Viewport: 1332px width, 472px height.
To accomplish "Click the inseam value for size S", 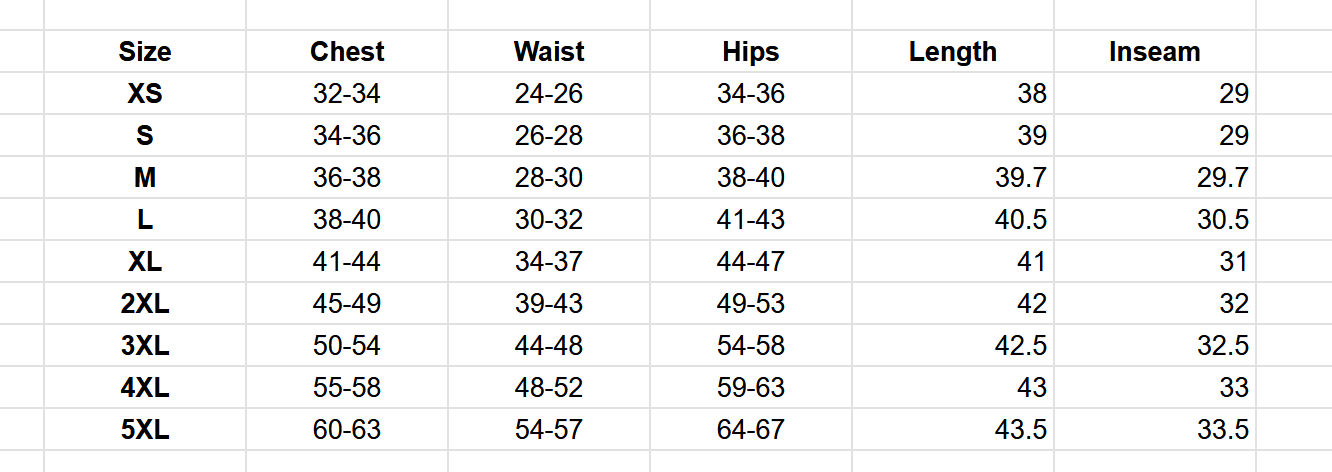I will [x=1233, y=136].
